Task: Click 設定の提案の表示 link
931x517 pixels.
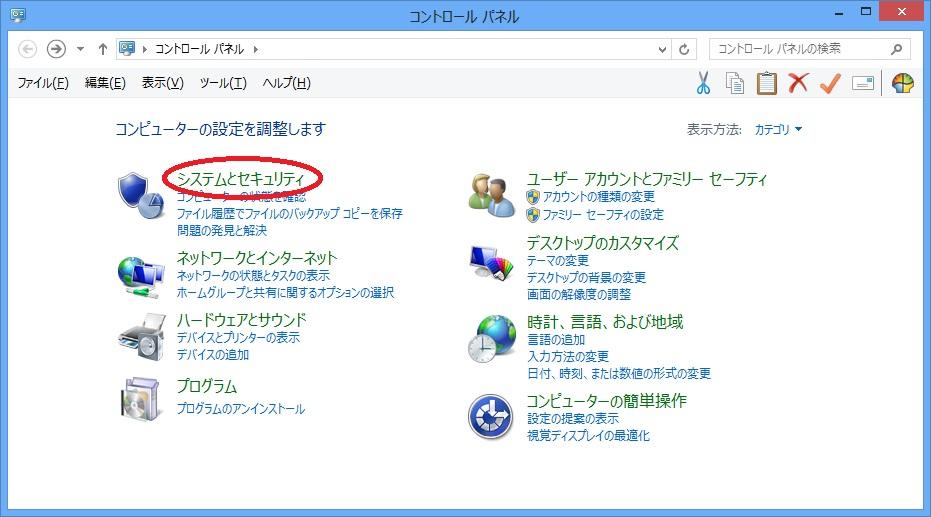Action: coord(572,418)
